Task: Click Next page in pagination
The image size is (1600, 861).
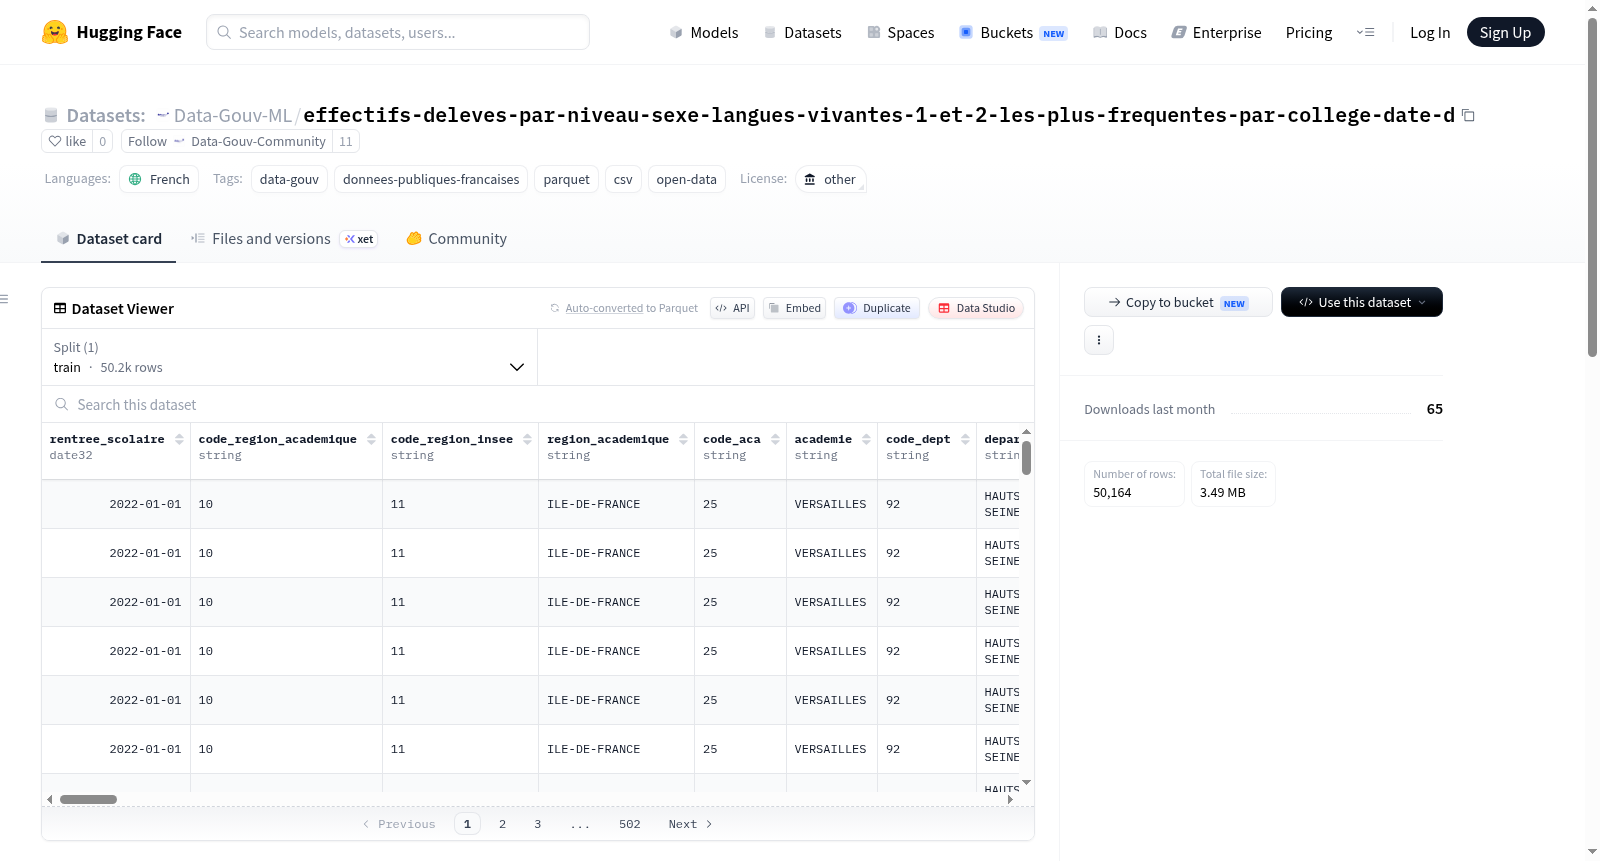Action: point(690,824)
